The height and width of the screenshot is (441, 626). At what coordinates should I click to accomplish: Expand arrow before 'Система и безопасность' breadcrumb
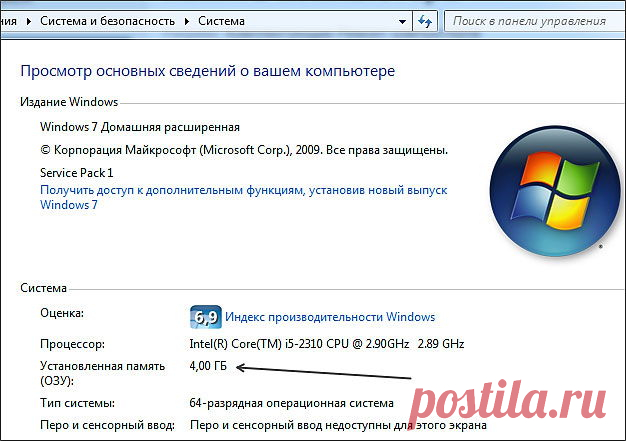(x=29, y=22)
